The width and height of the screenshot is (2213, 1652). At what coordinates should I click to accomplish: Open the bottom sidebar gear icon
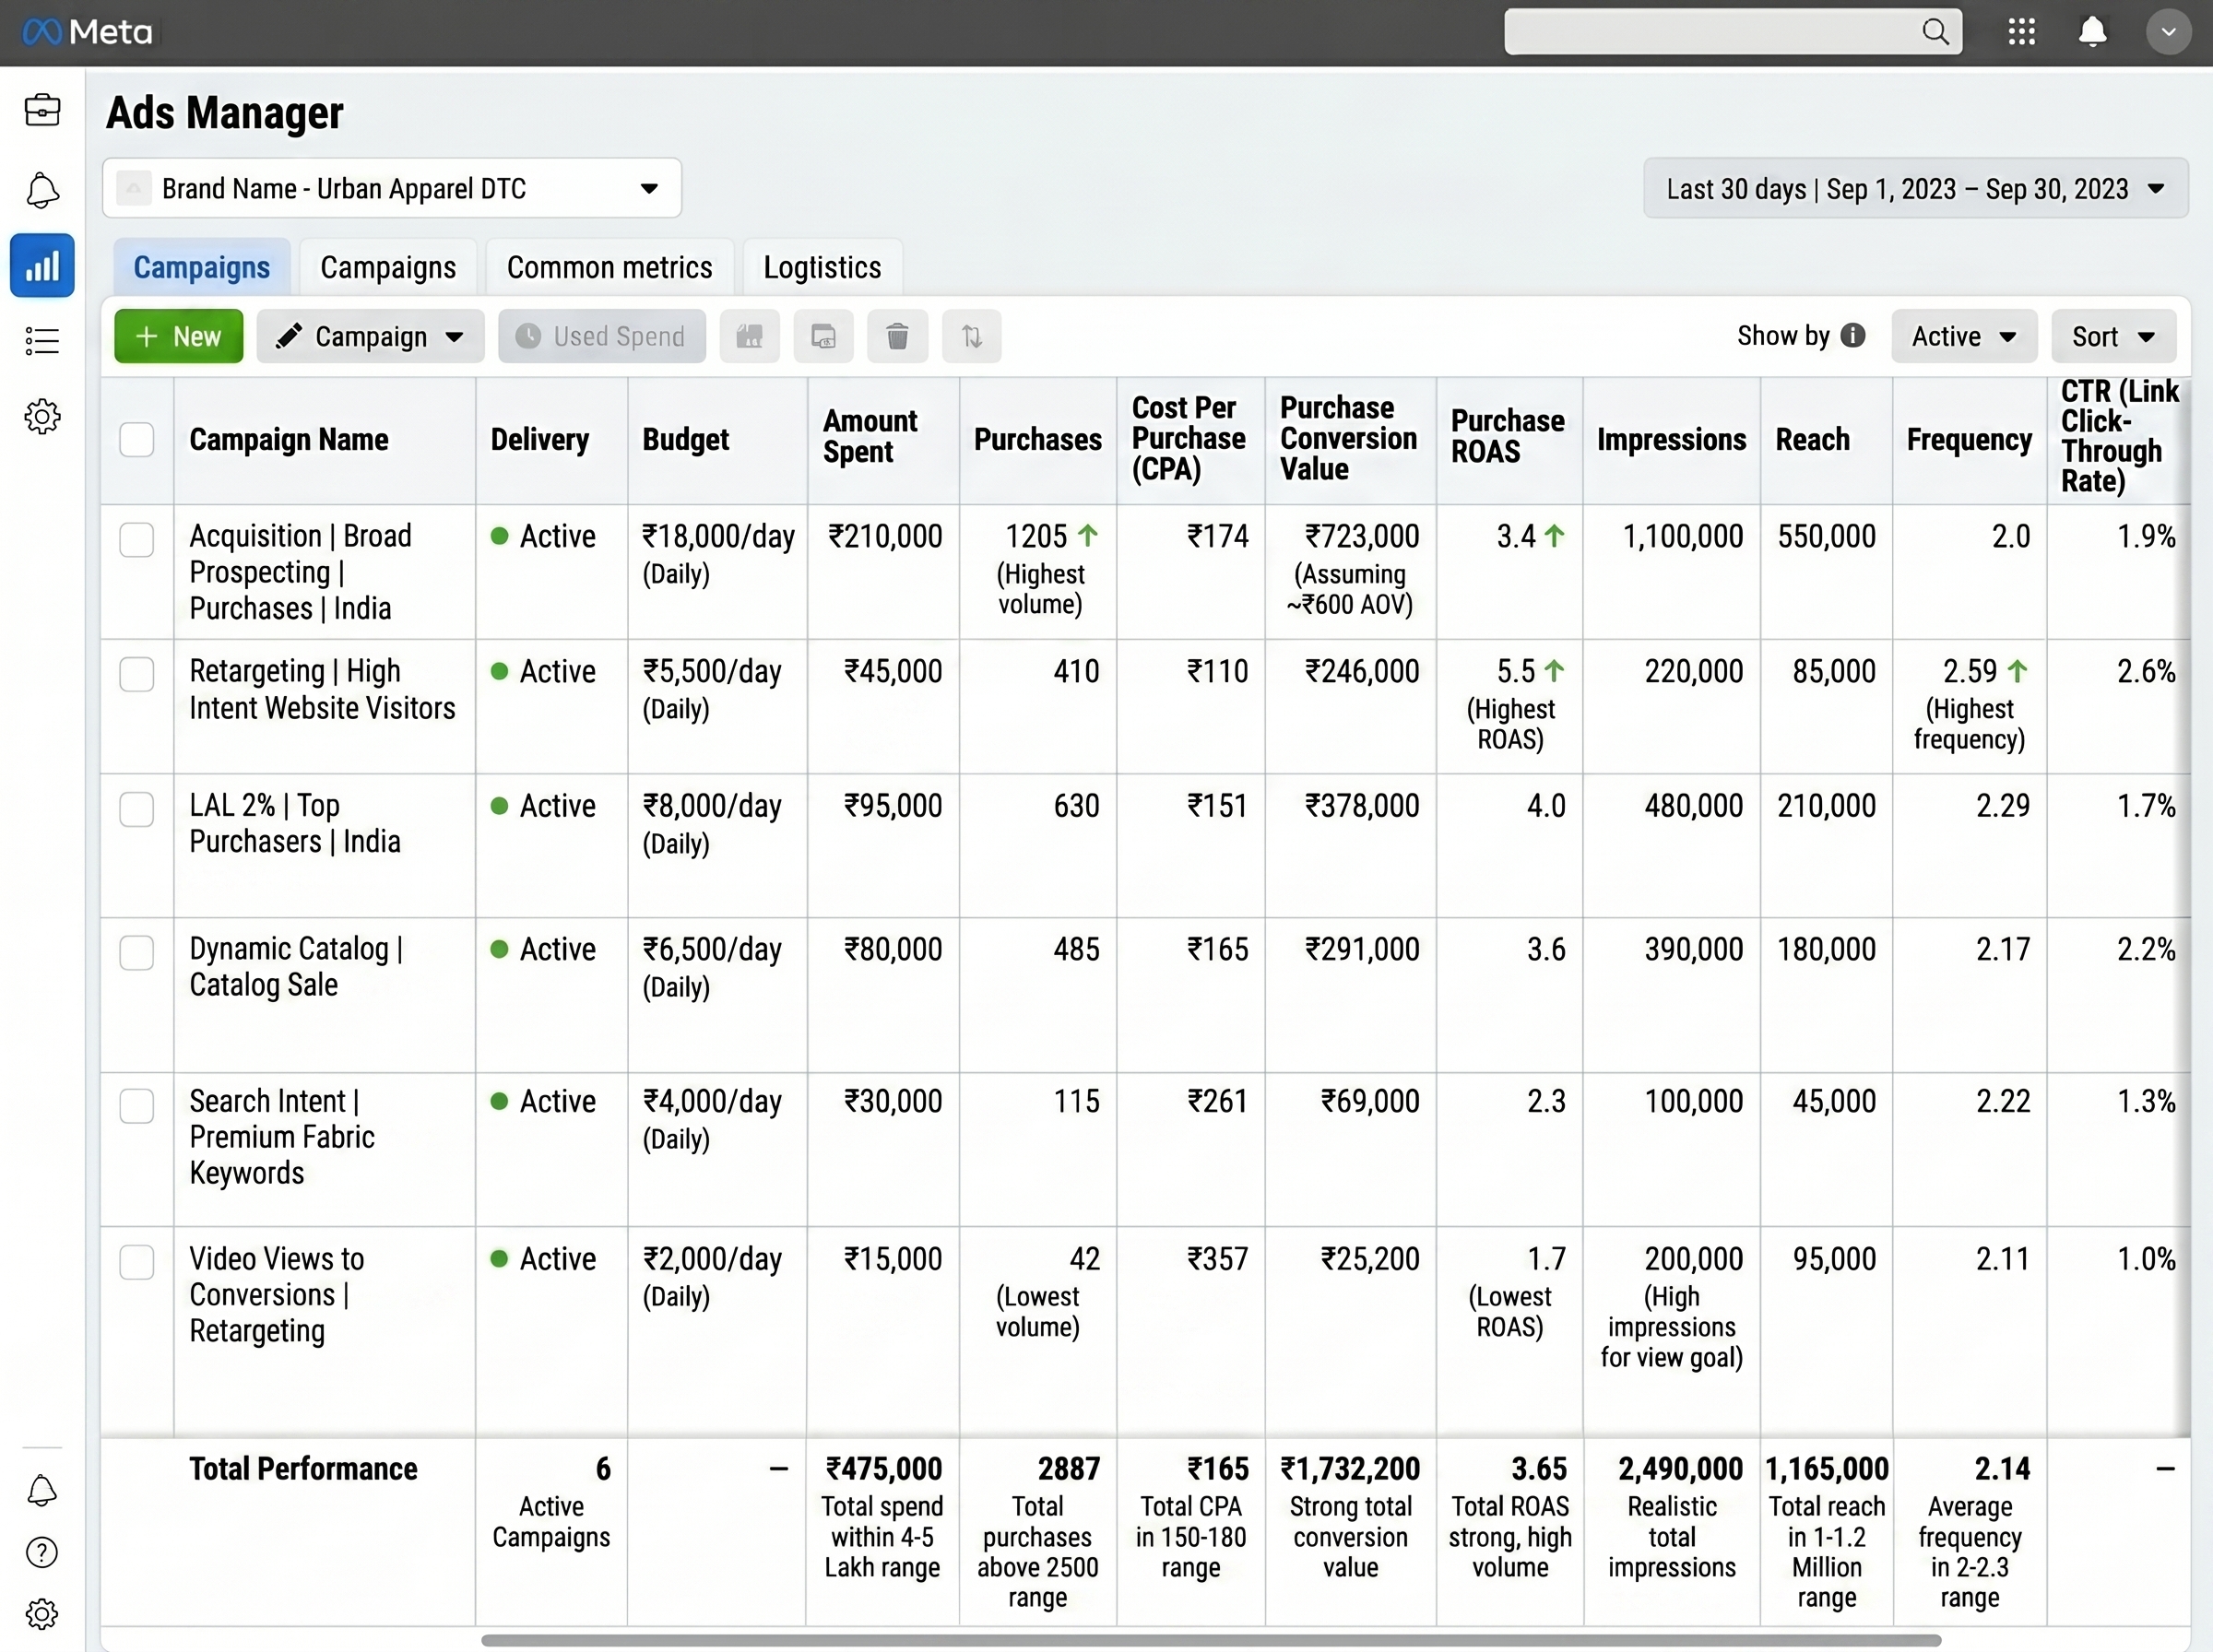click(x=42, y=1614)
